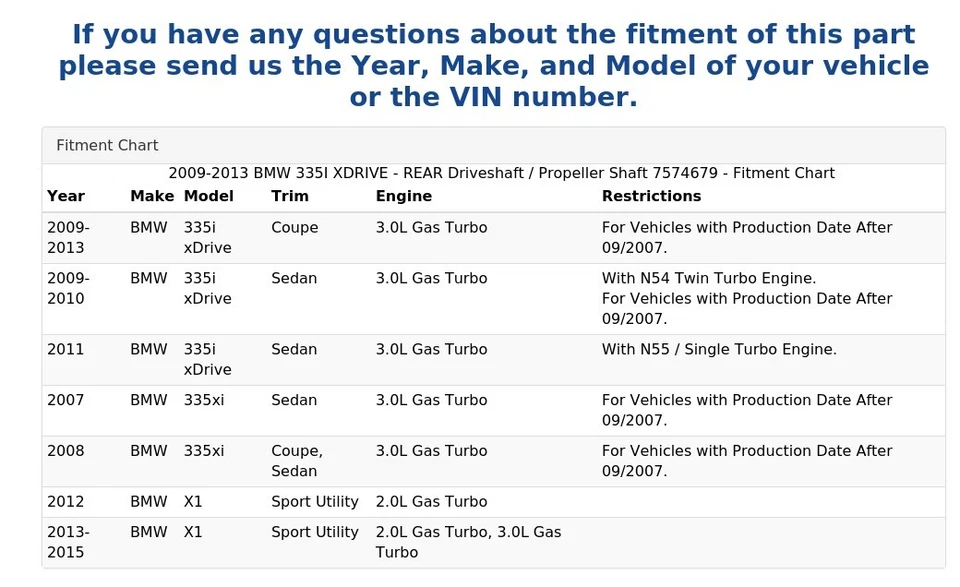This screenshot has height=587, width=960.
Task: Click the Engine column header
Action: 404,196
